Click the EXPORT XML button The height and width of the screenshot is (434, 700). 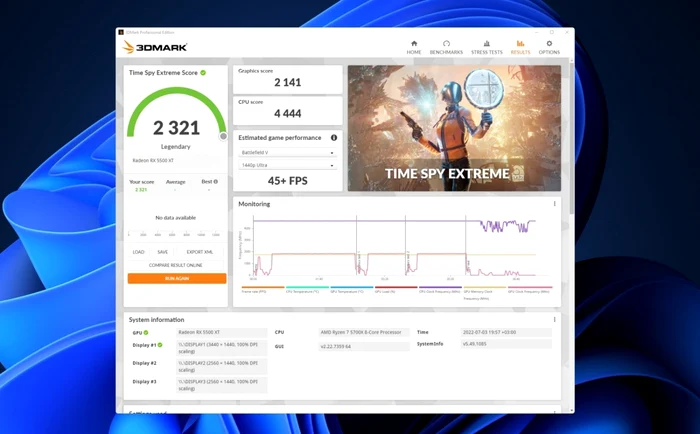pos(200,252)
